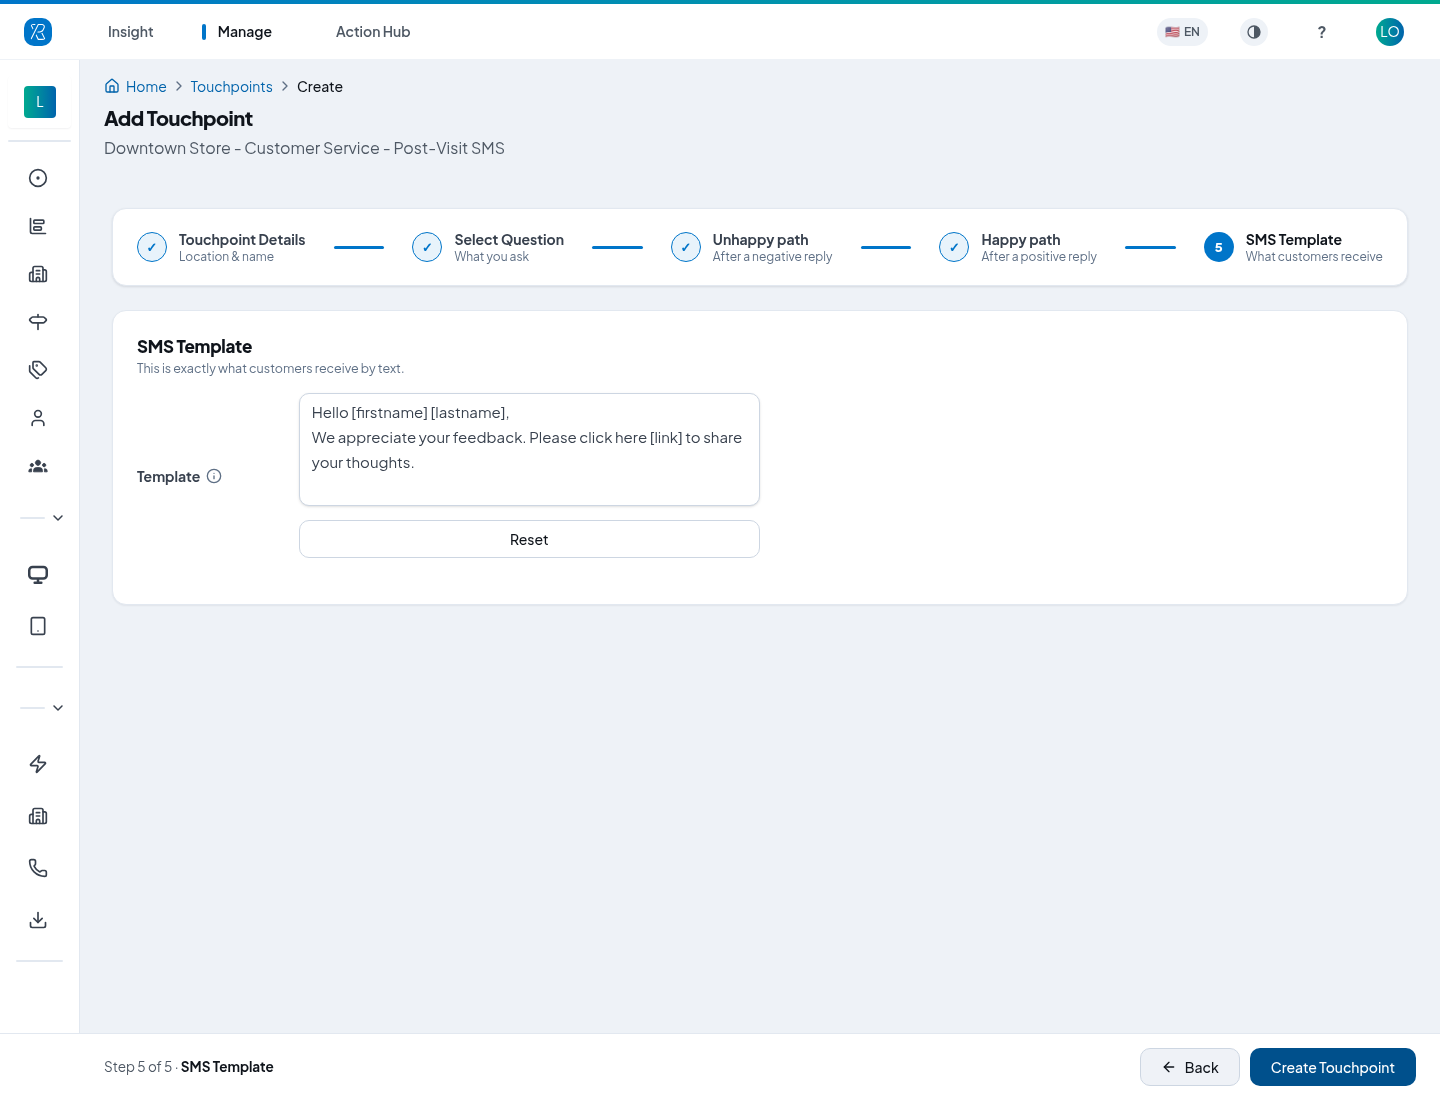Click the Touchpoints breadcrumb link
The width and height of the screenshot is (1440, 1100).
[231, 87]
